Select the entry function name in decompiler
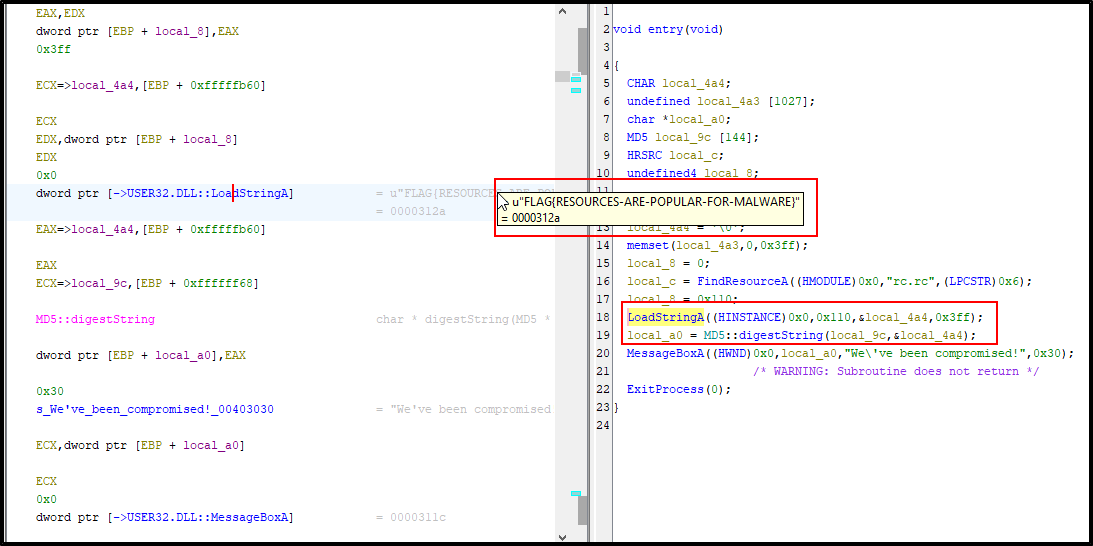The image size is (1093, 546). [x=665, y=29]
